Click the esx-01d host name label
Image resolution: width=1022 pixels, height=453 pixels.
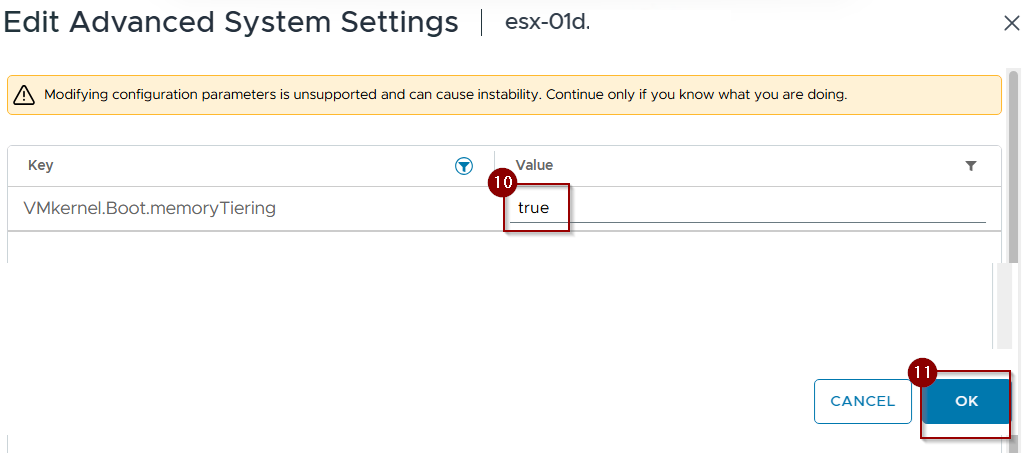548,23
